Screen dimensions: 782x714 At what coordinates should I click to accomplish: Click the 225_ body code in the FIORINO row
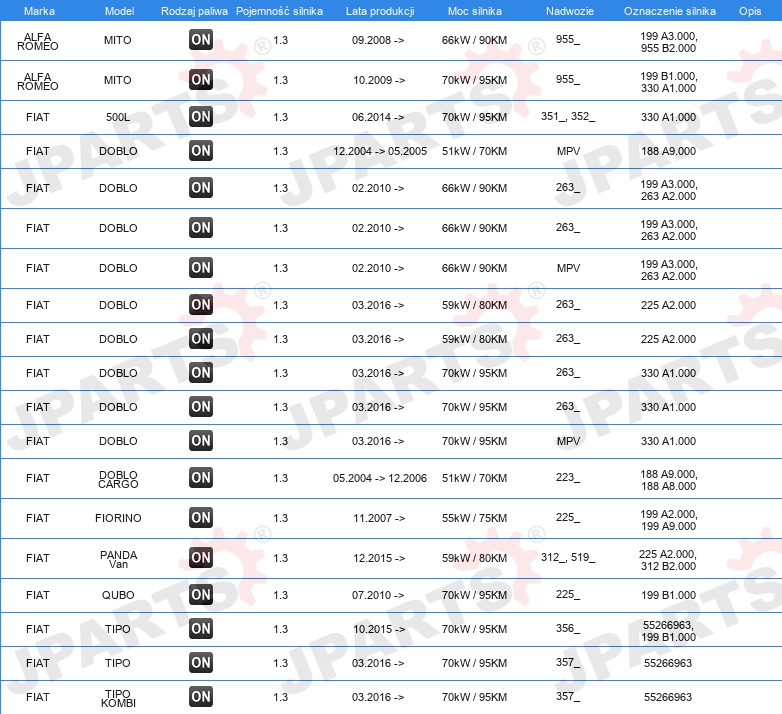point(568,517)
